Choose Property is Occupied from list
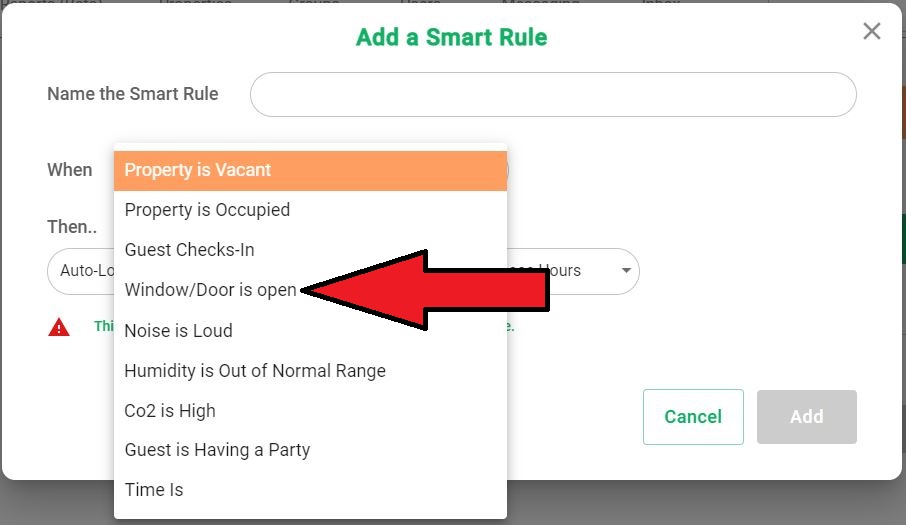The width and height of the screenshot is (906, 525). click(x=310, y=210)
